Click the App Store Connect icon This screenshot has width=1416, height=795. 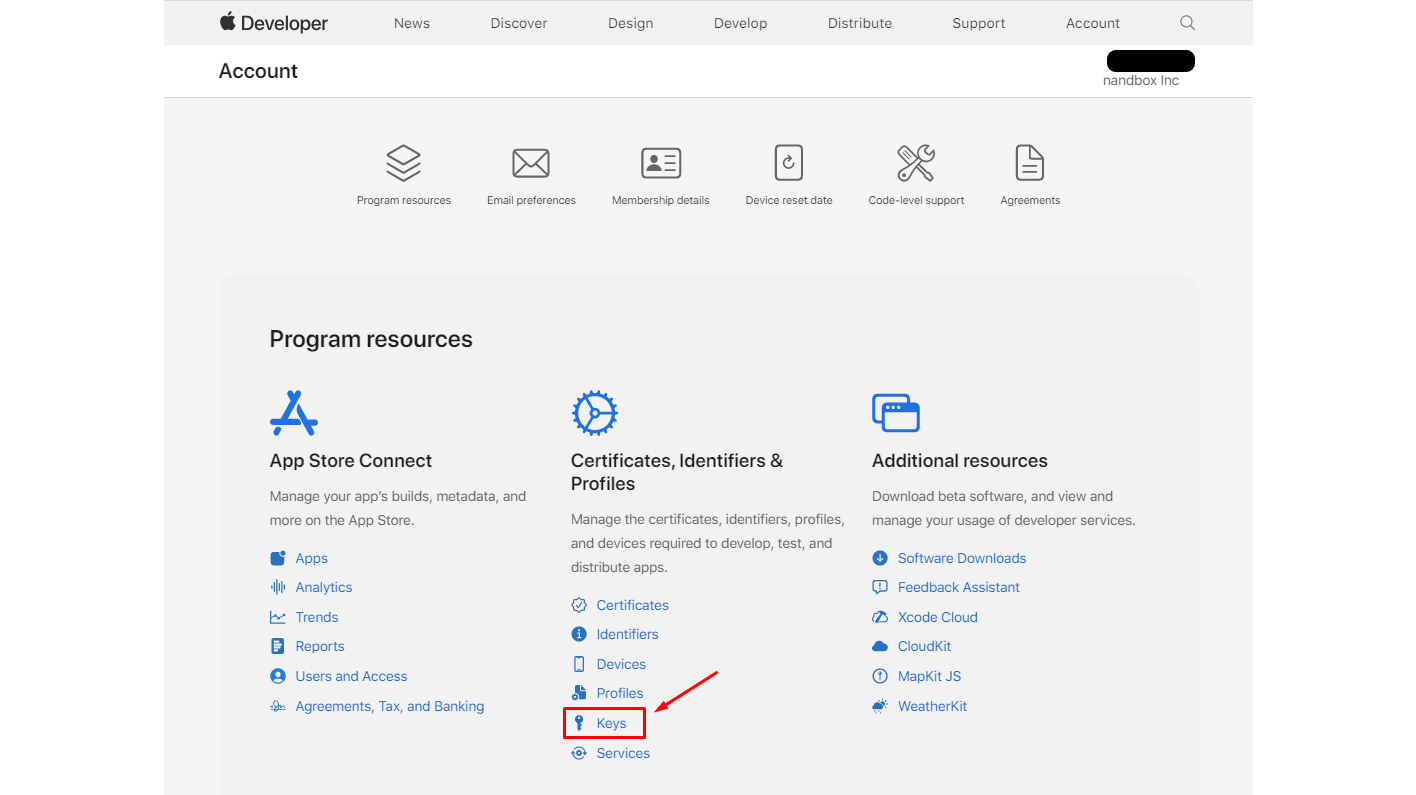tap(293, 412)
